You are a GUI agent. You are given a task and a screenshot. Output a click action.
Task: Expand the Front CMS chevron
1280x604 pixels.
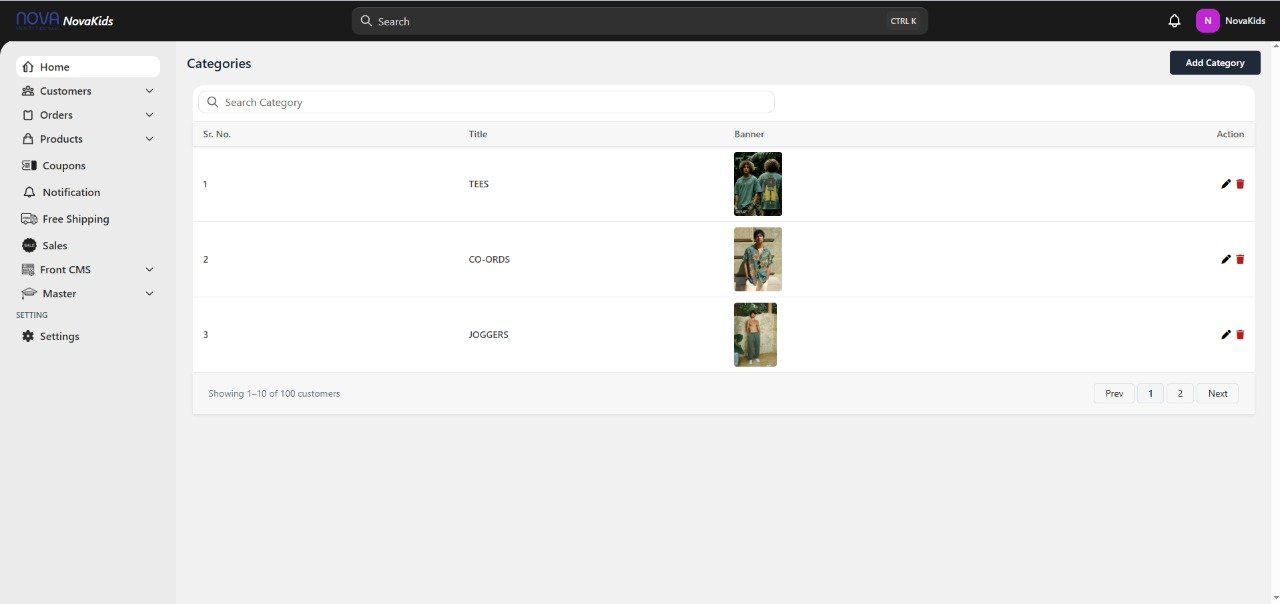click(x=149, y=270)
